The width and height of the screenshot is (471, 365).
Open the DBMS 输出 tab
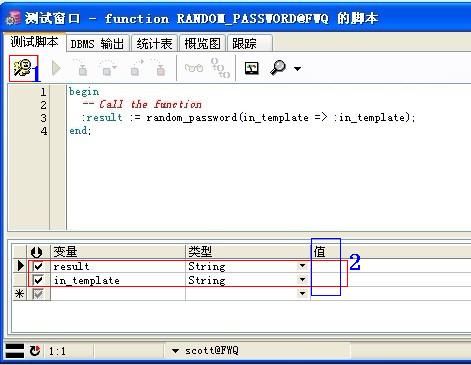click(97, 44)
